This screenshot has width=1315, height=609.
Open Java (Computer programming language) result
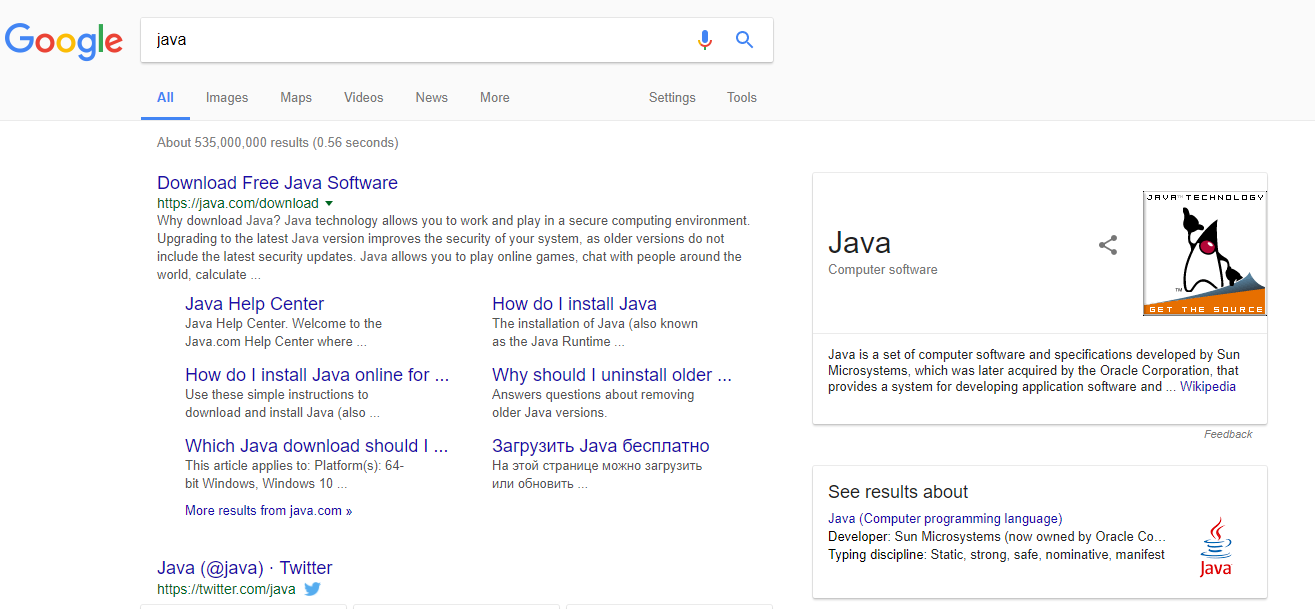[x=945, y=519]
